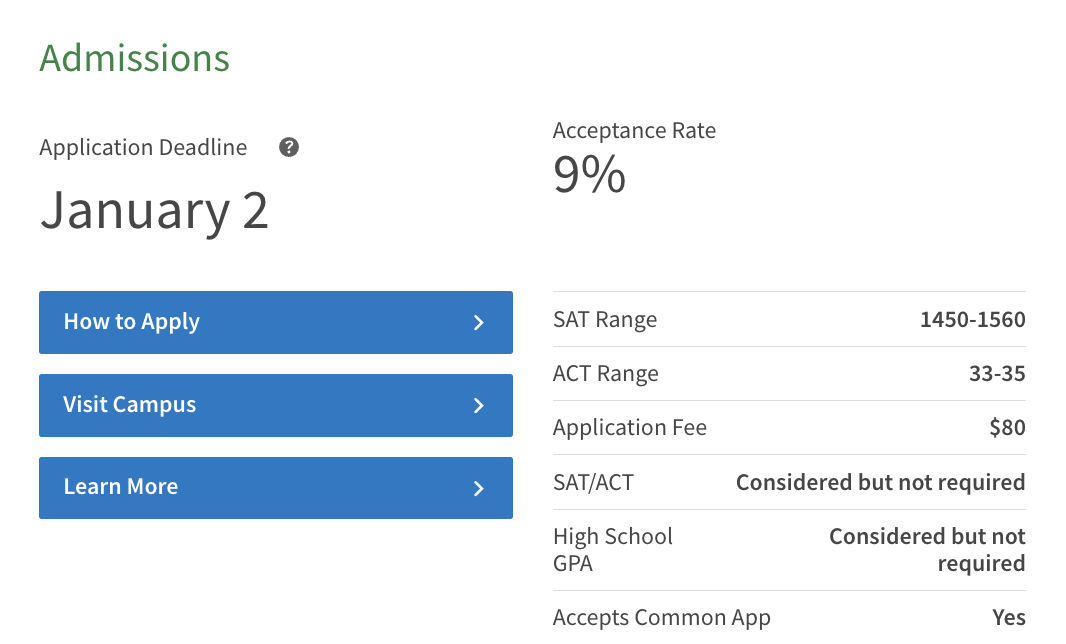This screenshot has width=1066, height=644.
Task: Click the Learn More button
Action: coord(276,488)
